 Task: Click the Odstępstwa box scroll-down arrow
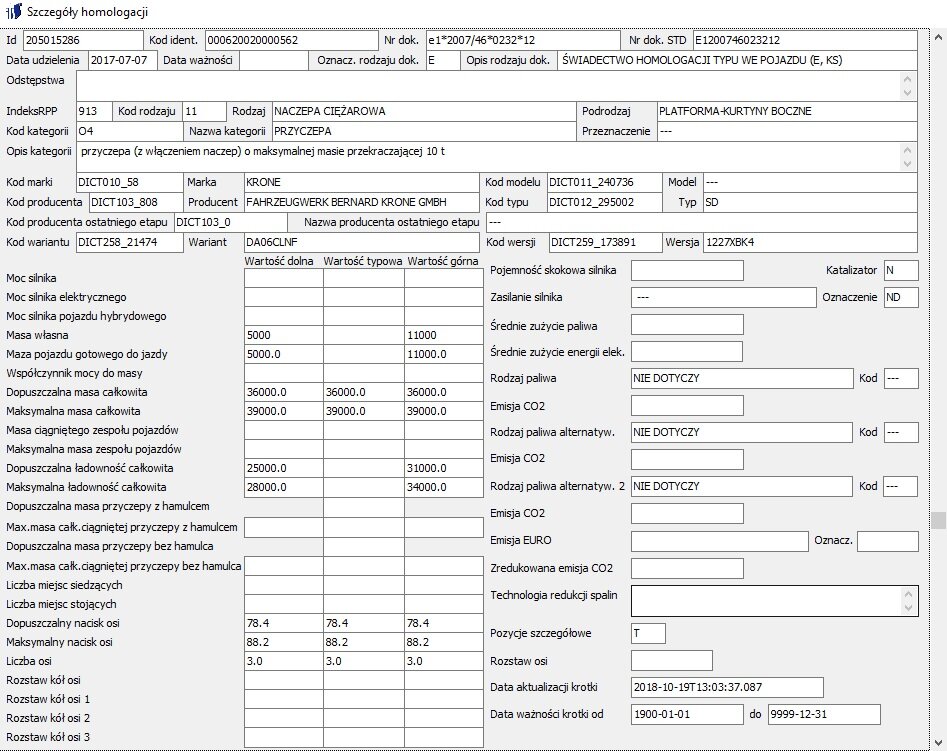point(907,92)
